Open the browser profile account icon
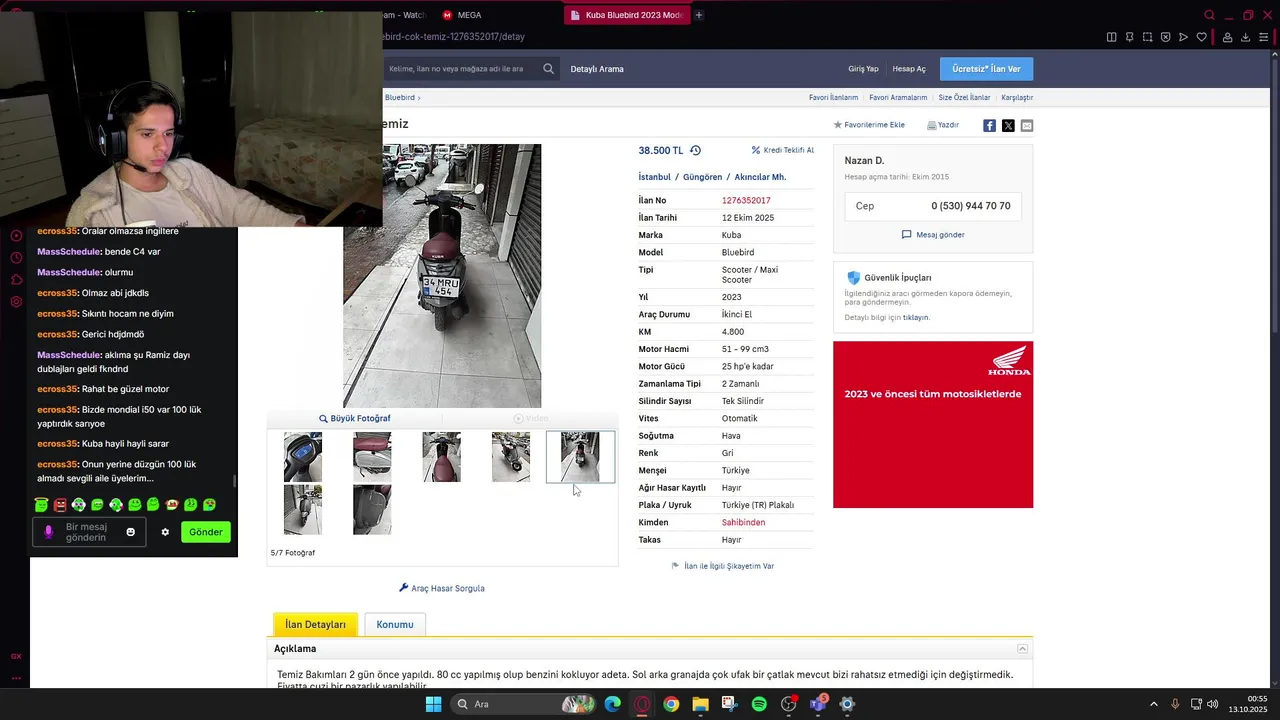Screen dimensions: 1280x720 coord(1227,37)
